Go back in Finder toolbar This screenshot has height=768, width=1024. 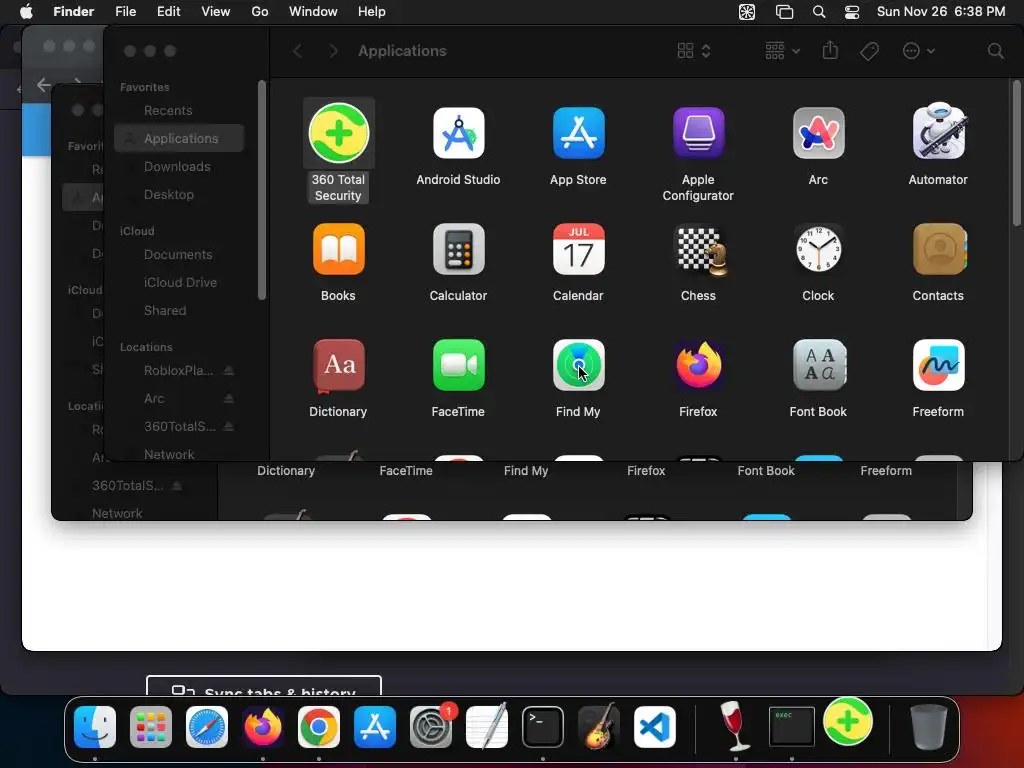[298, 51]
